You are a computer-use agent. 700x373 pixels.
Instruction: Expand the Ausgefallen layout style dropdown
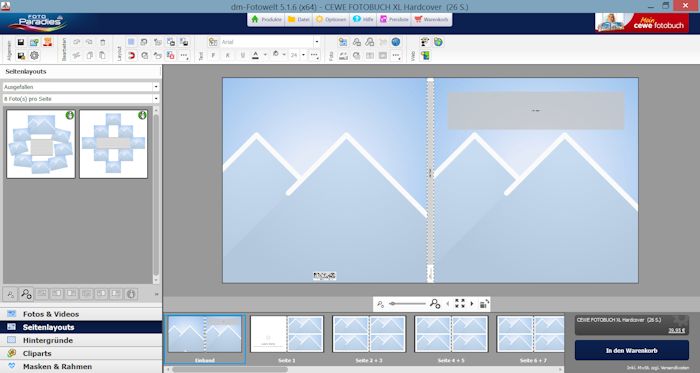[x=81, y=87]
